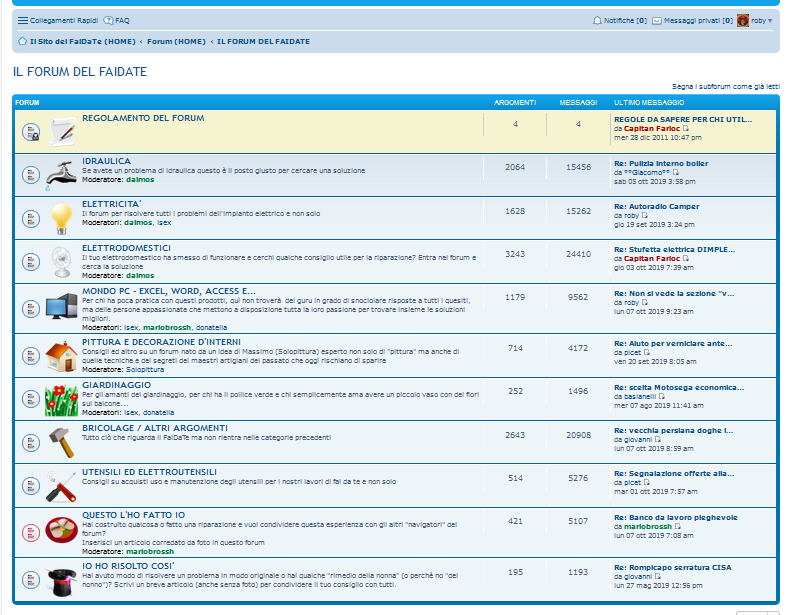
Task: Go to Il Sito del FaiDaTe (HOME) breadcrumb
Action: [82, 41]
